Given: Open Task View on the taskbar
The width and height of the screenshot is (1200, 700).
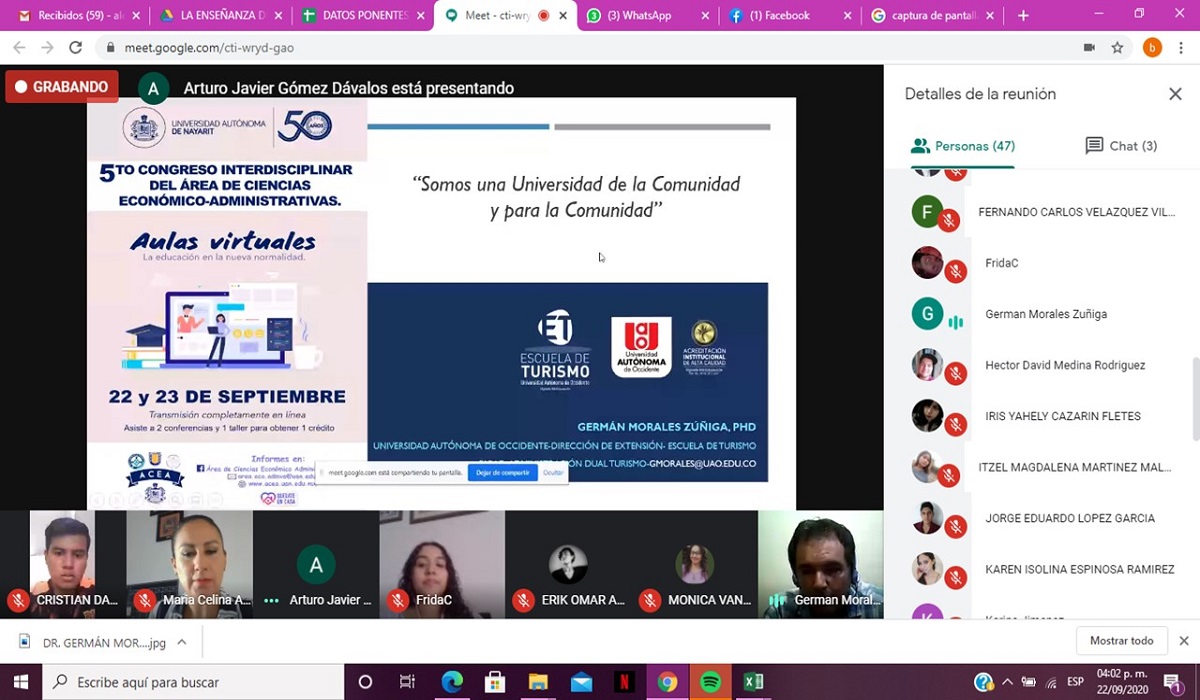Looking at the screenshot, I should pos(407,682).
